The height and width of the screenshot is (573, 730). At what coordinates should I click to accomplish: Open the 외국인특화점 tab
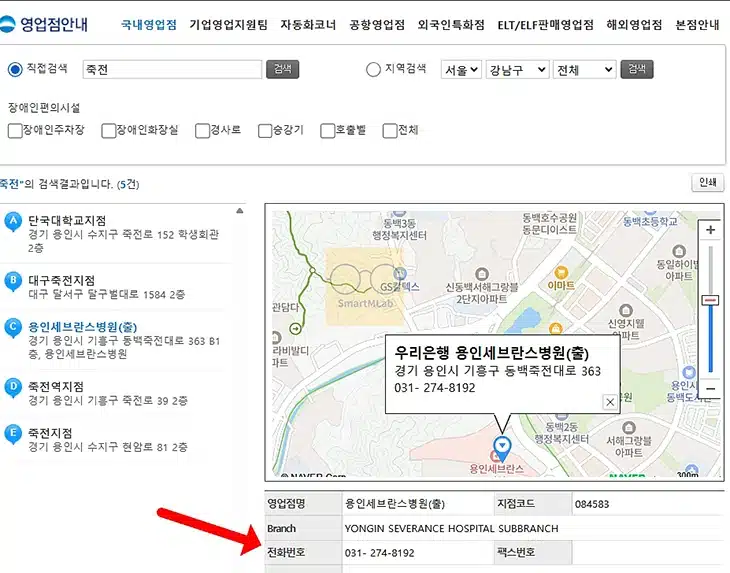pyautogui.click(x=451, y=25)
